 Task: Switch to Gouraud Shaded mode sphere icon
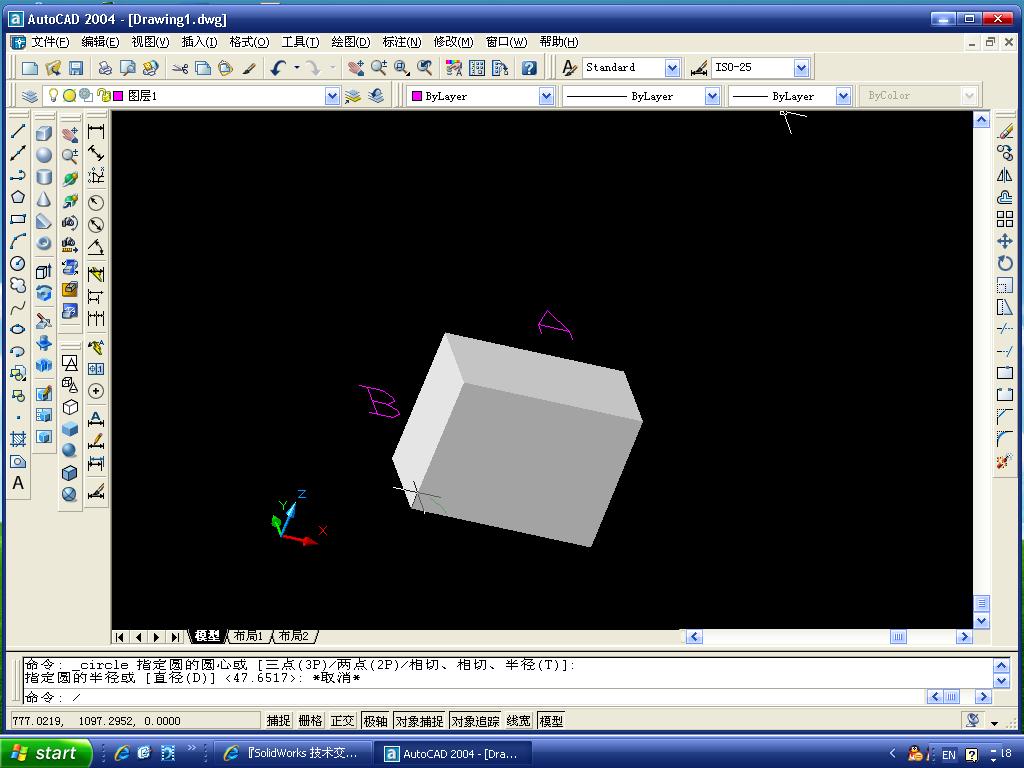click(x=70, y=451)
